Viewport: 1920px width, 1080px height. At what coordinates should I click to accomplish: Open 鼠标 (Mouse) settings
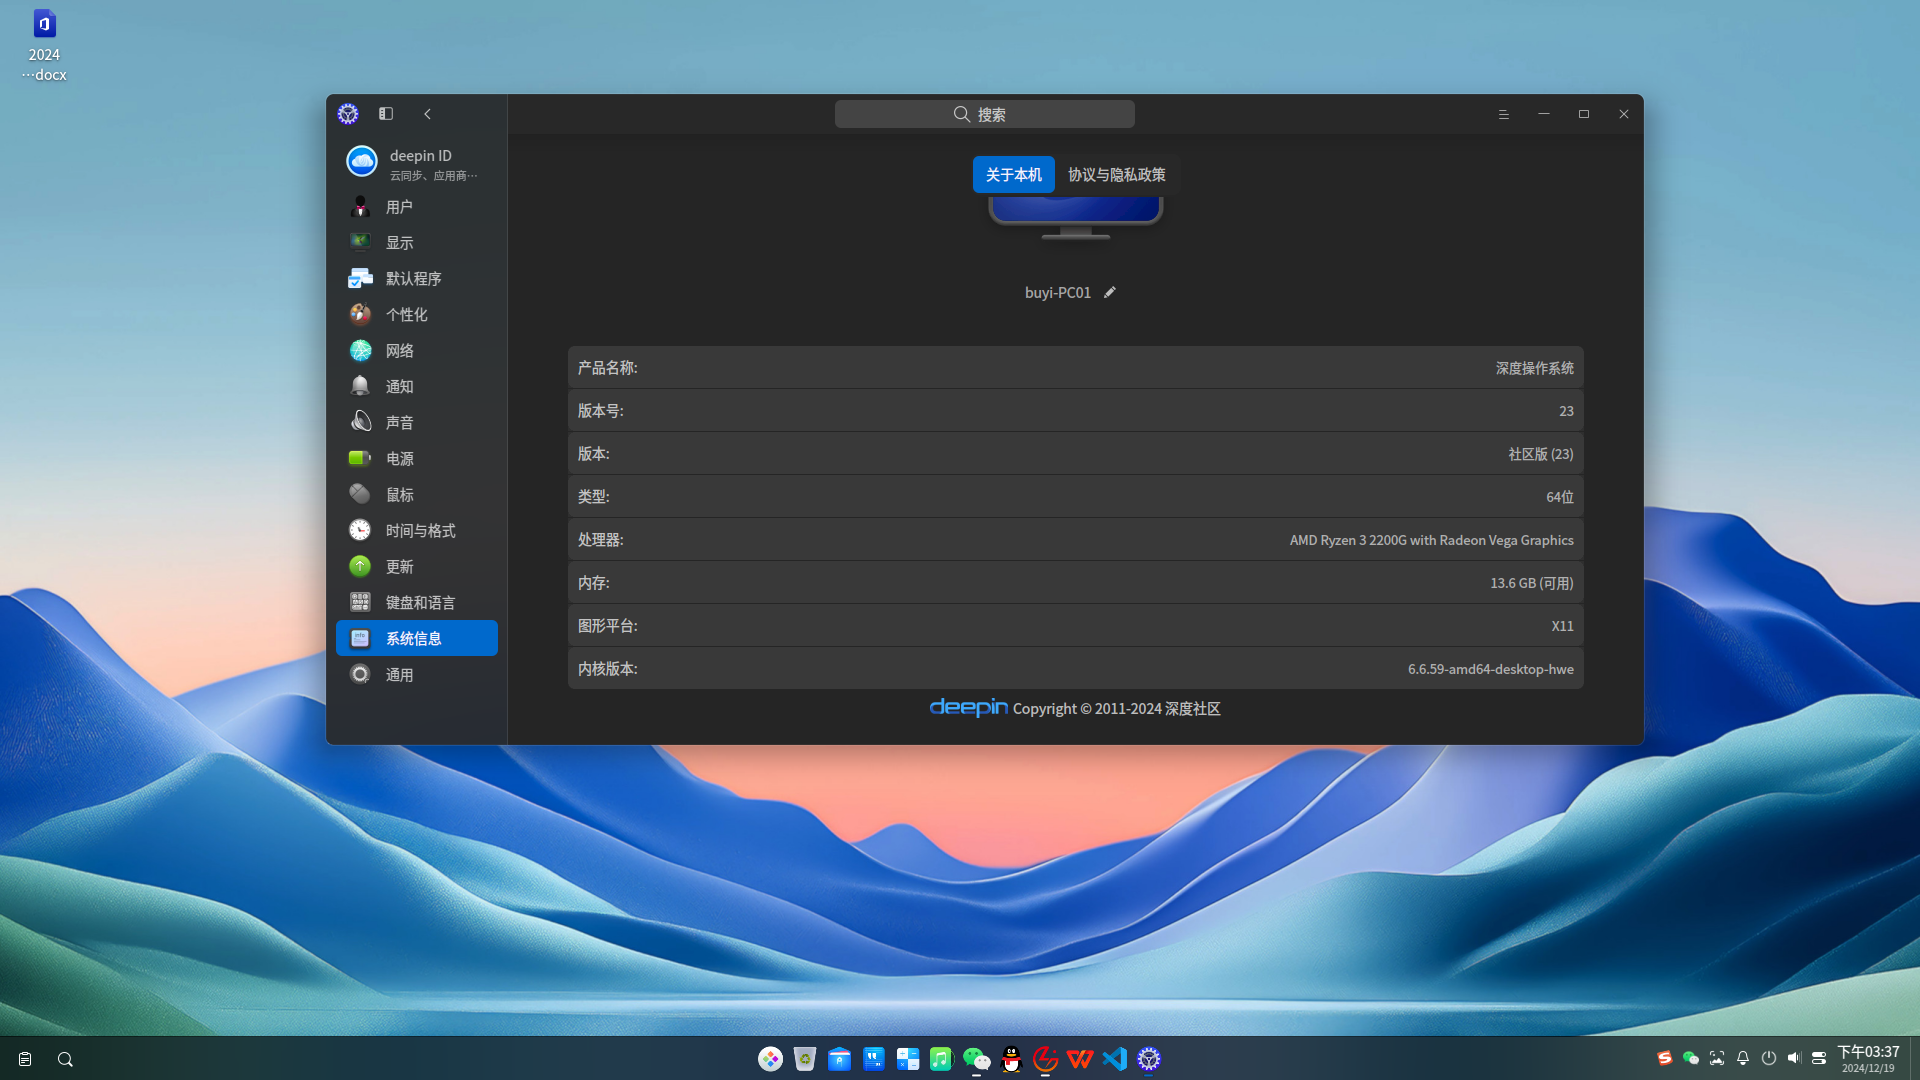[417, 495]
